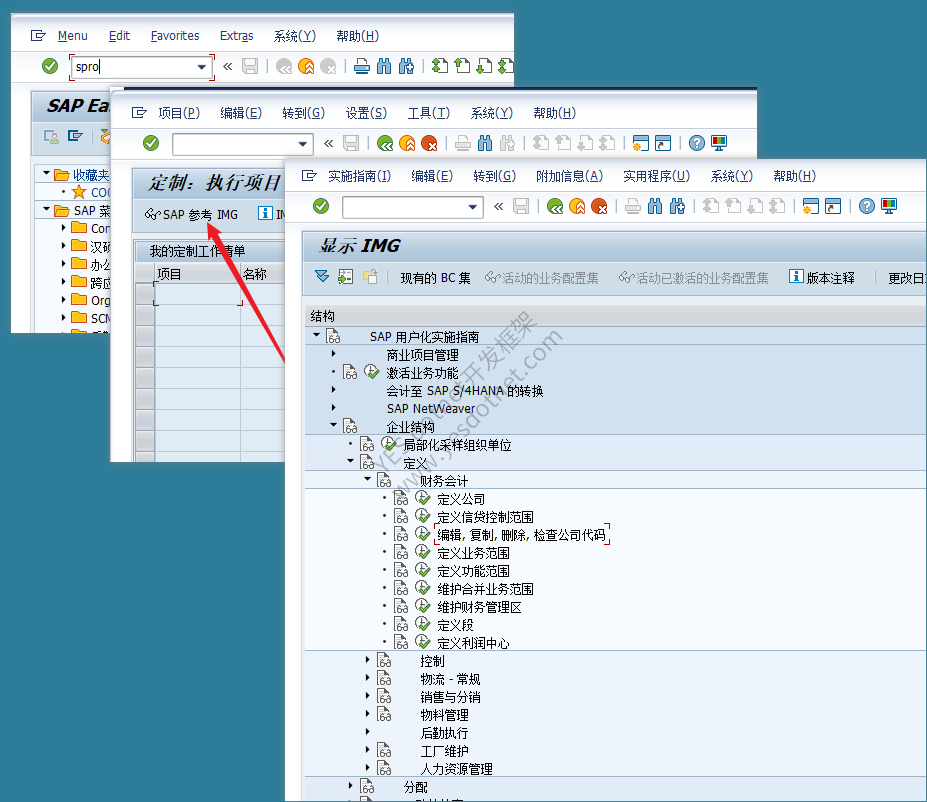The width and height of the screenshot is (927, 802).
Task: Click the Help question mark icon in the Display IMG toolbar
Action: [867, 206]
